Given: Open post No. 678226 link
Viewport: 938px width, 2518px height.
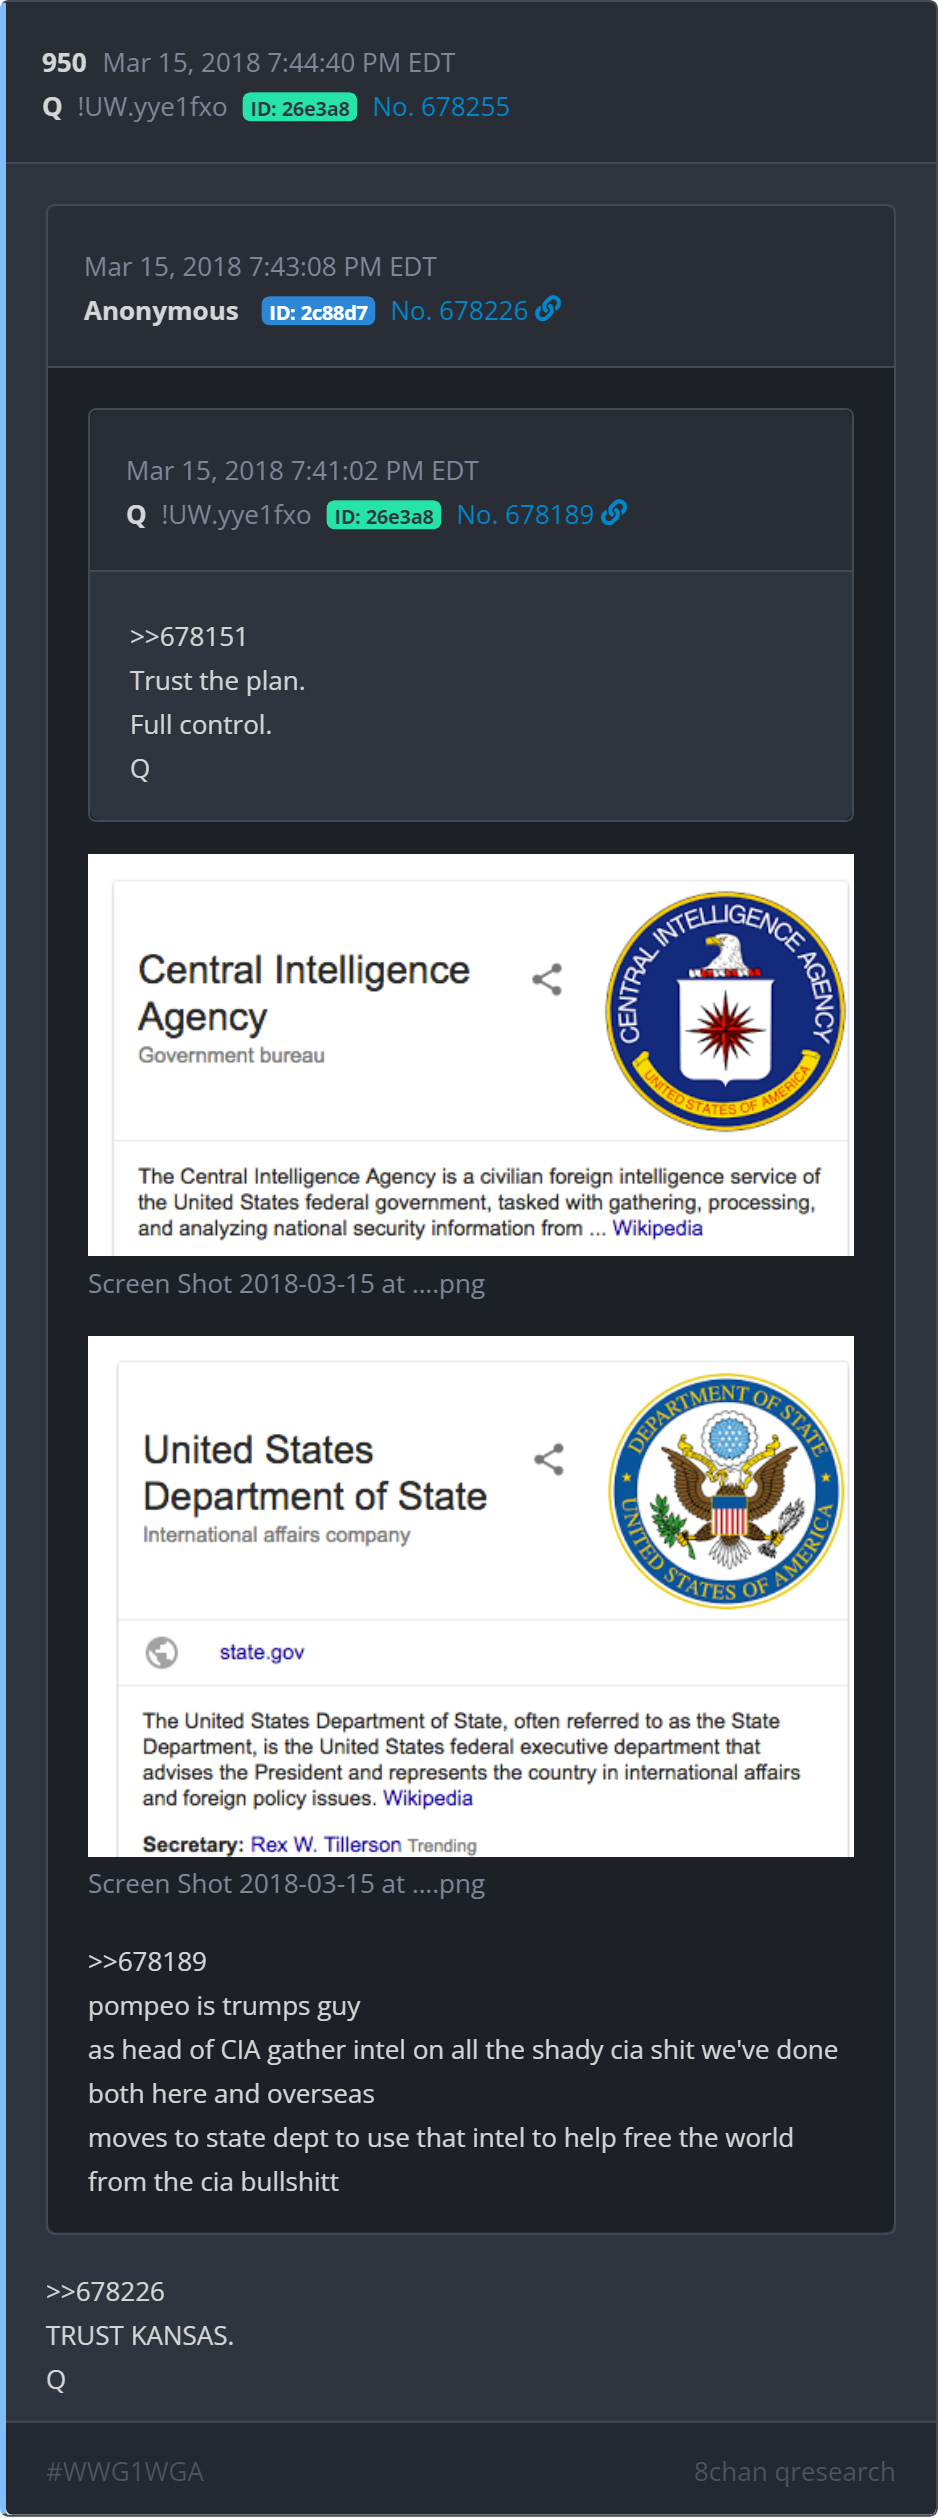Looking at the screenshot, I should pyautogui.click(x=459, y=311).
